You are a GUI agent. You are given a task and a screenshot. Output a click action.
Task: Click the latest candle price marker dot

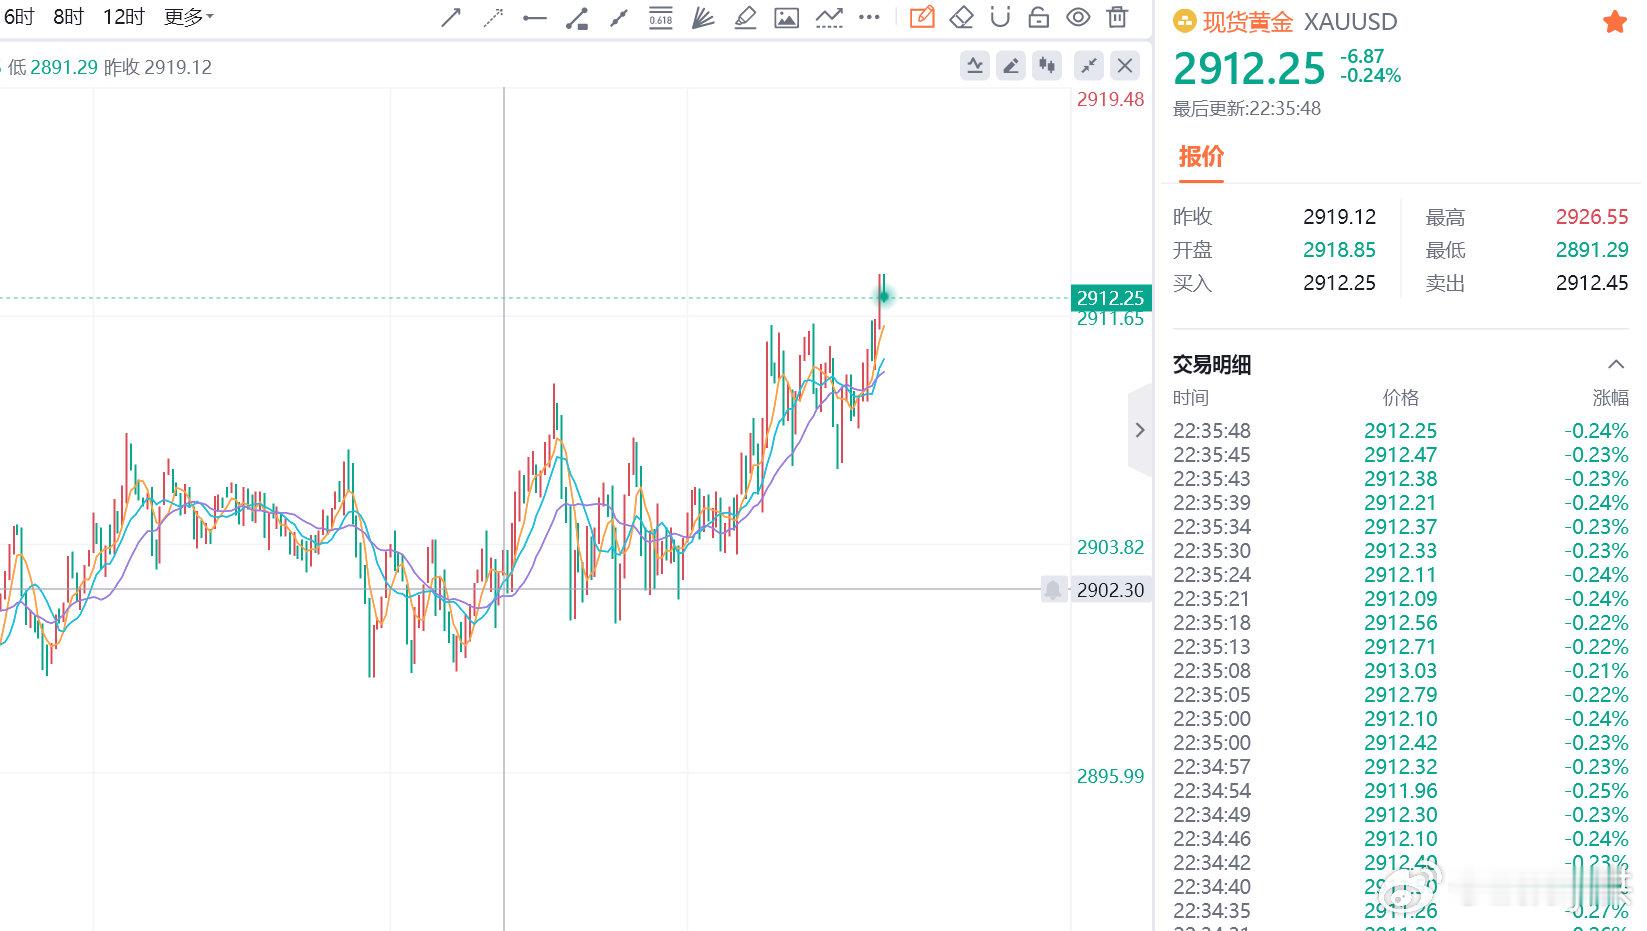(884, 296)
